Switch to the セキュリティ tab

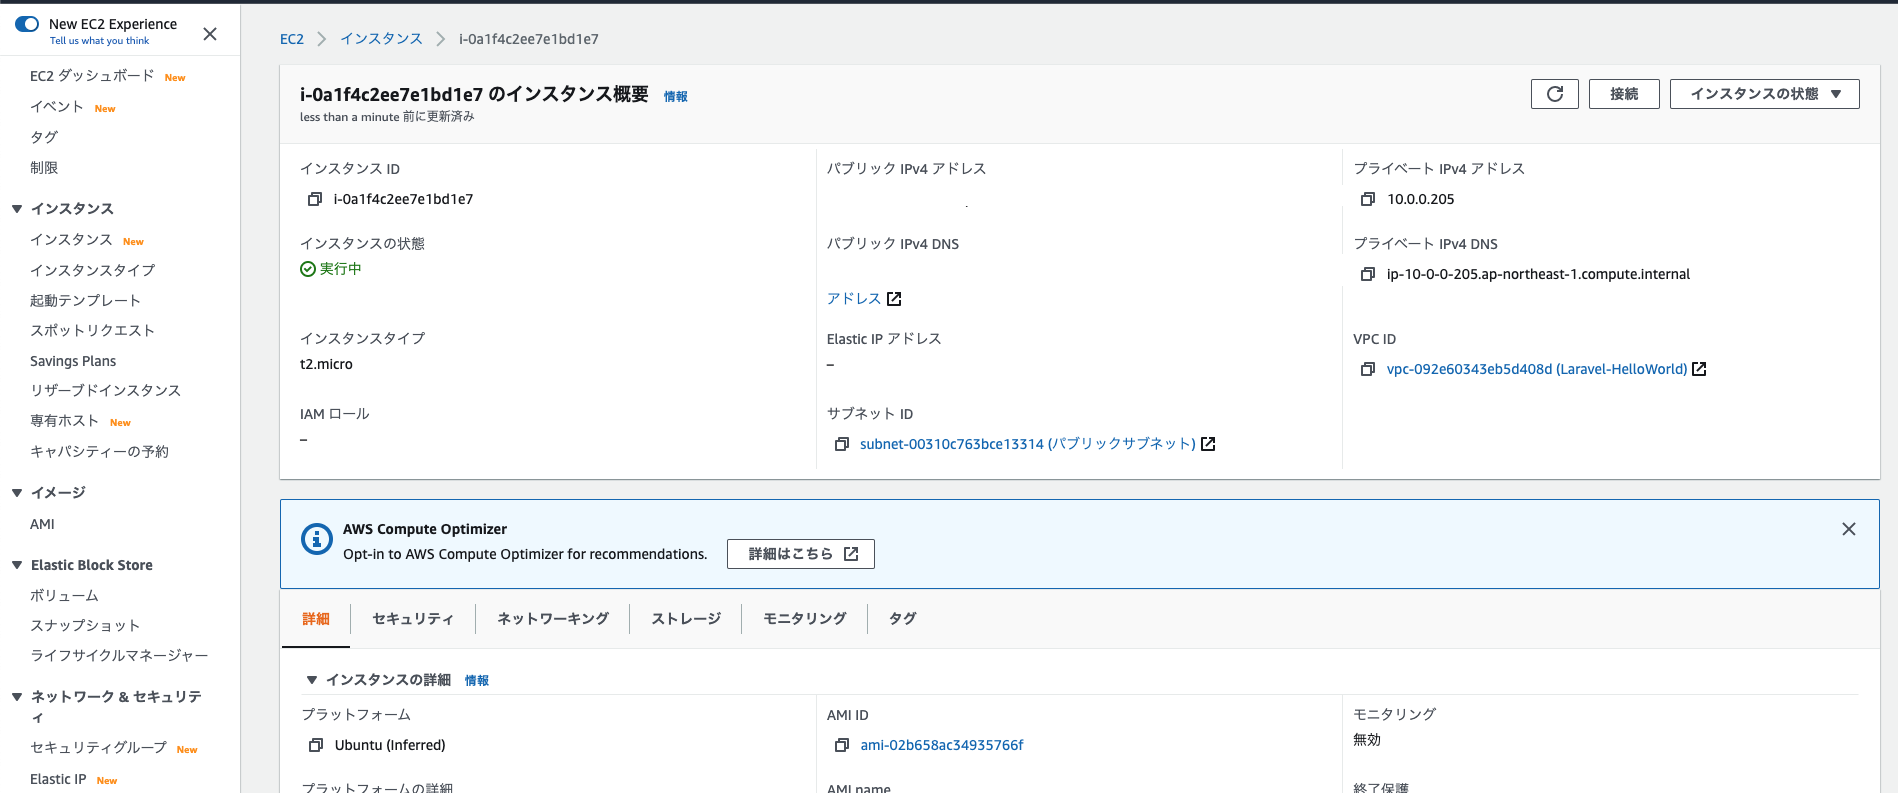[x=413, y=619]
